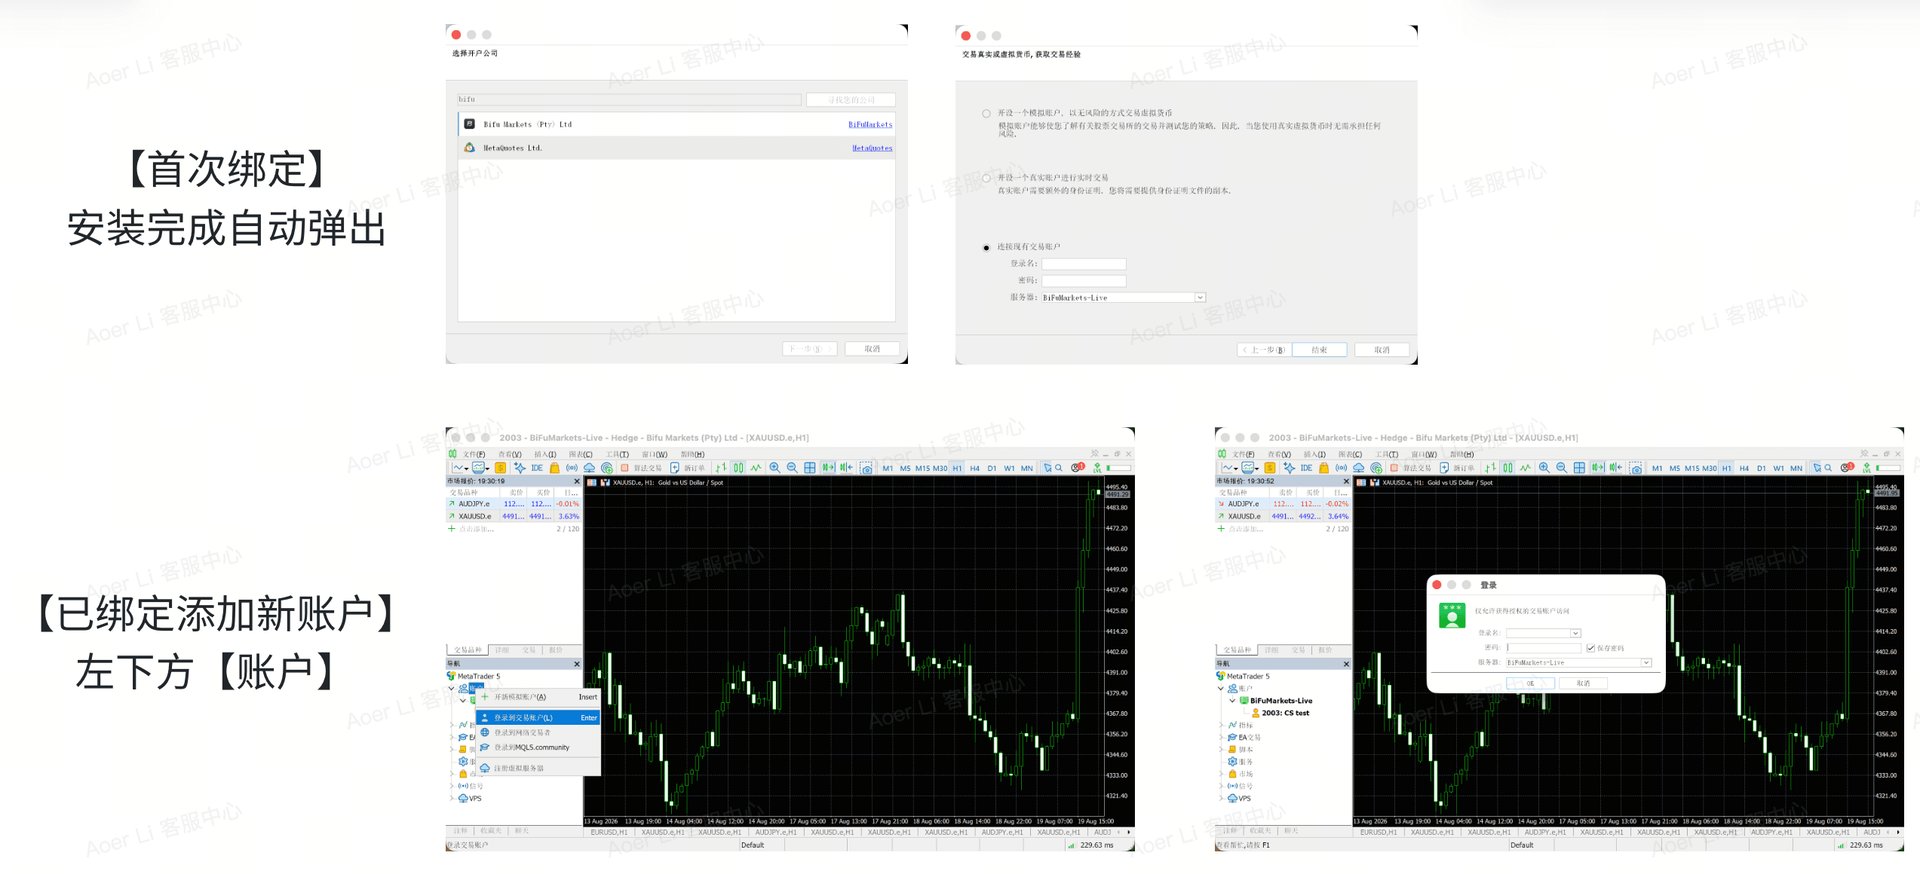Select the open demo account radio option

point(986,113)
